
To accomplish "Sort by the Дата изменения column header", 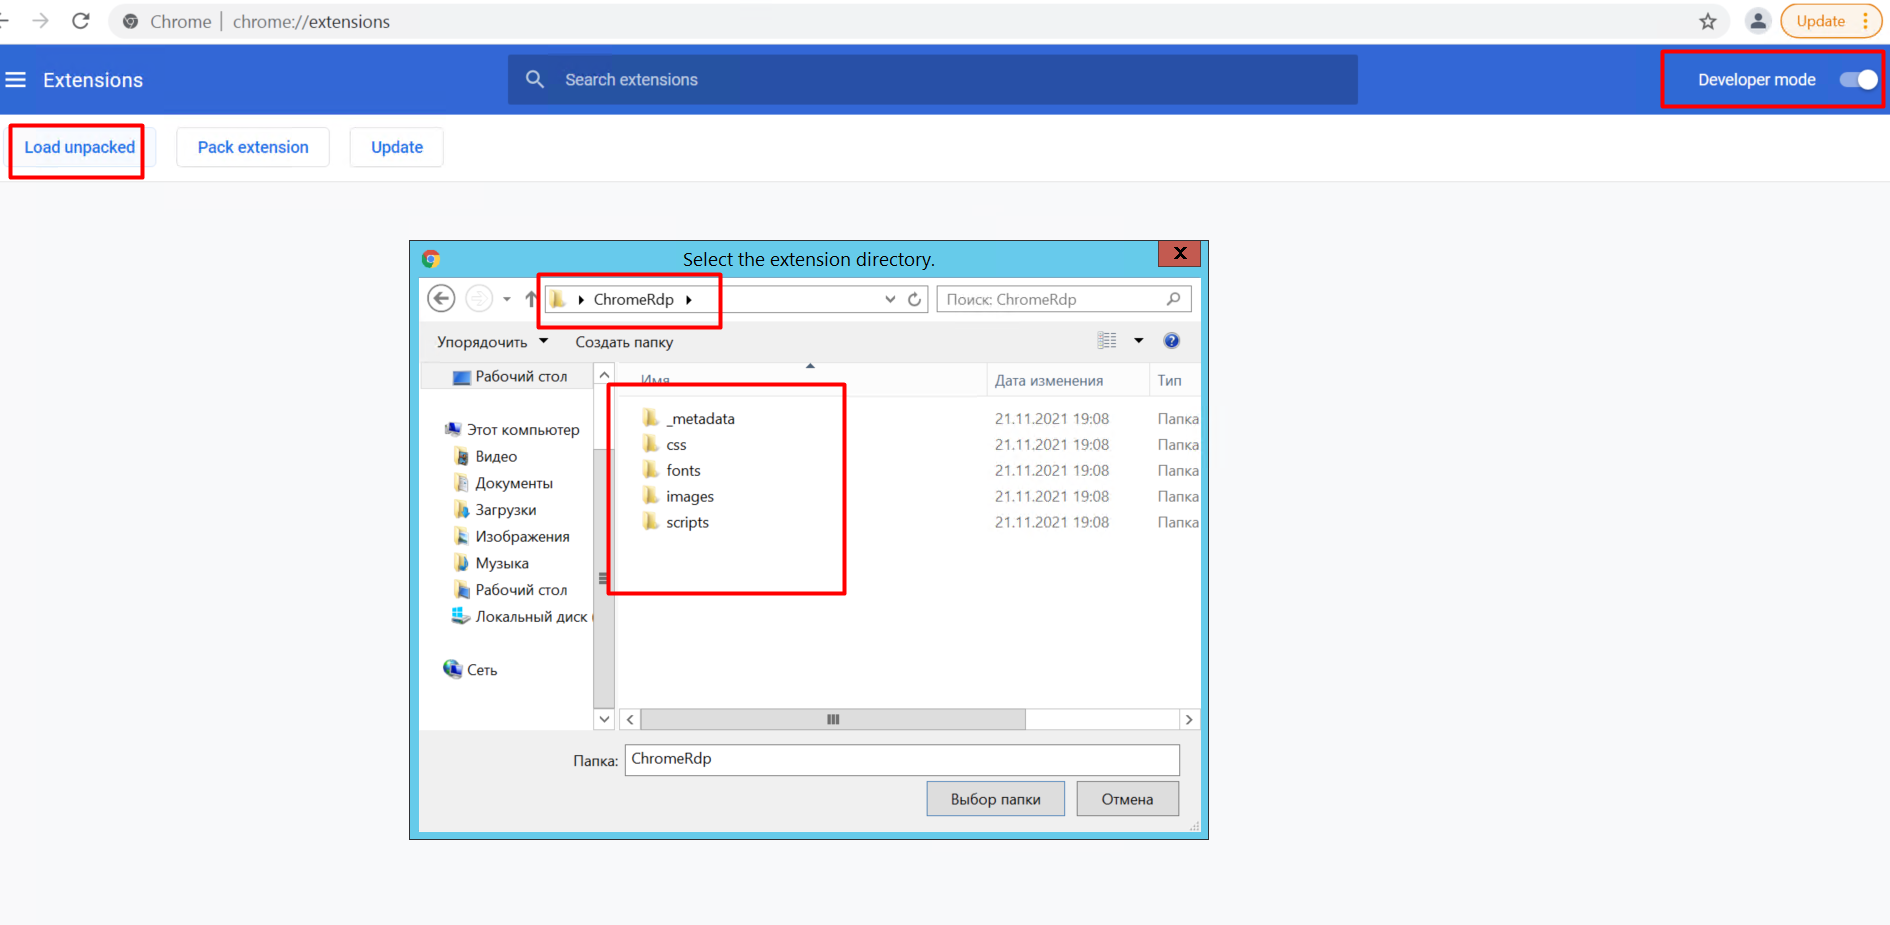I will (x=1049, y=381).
